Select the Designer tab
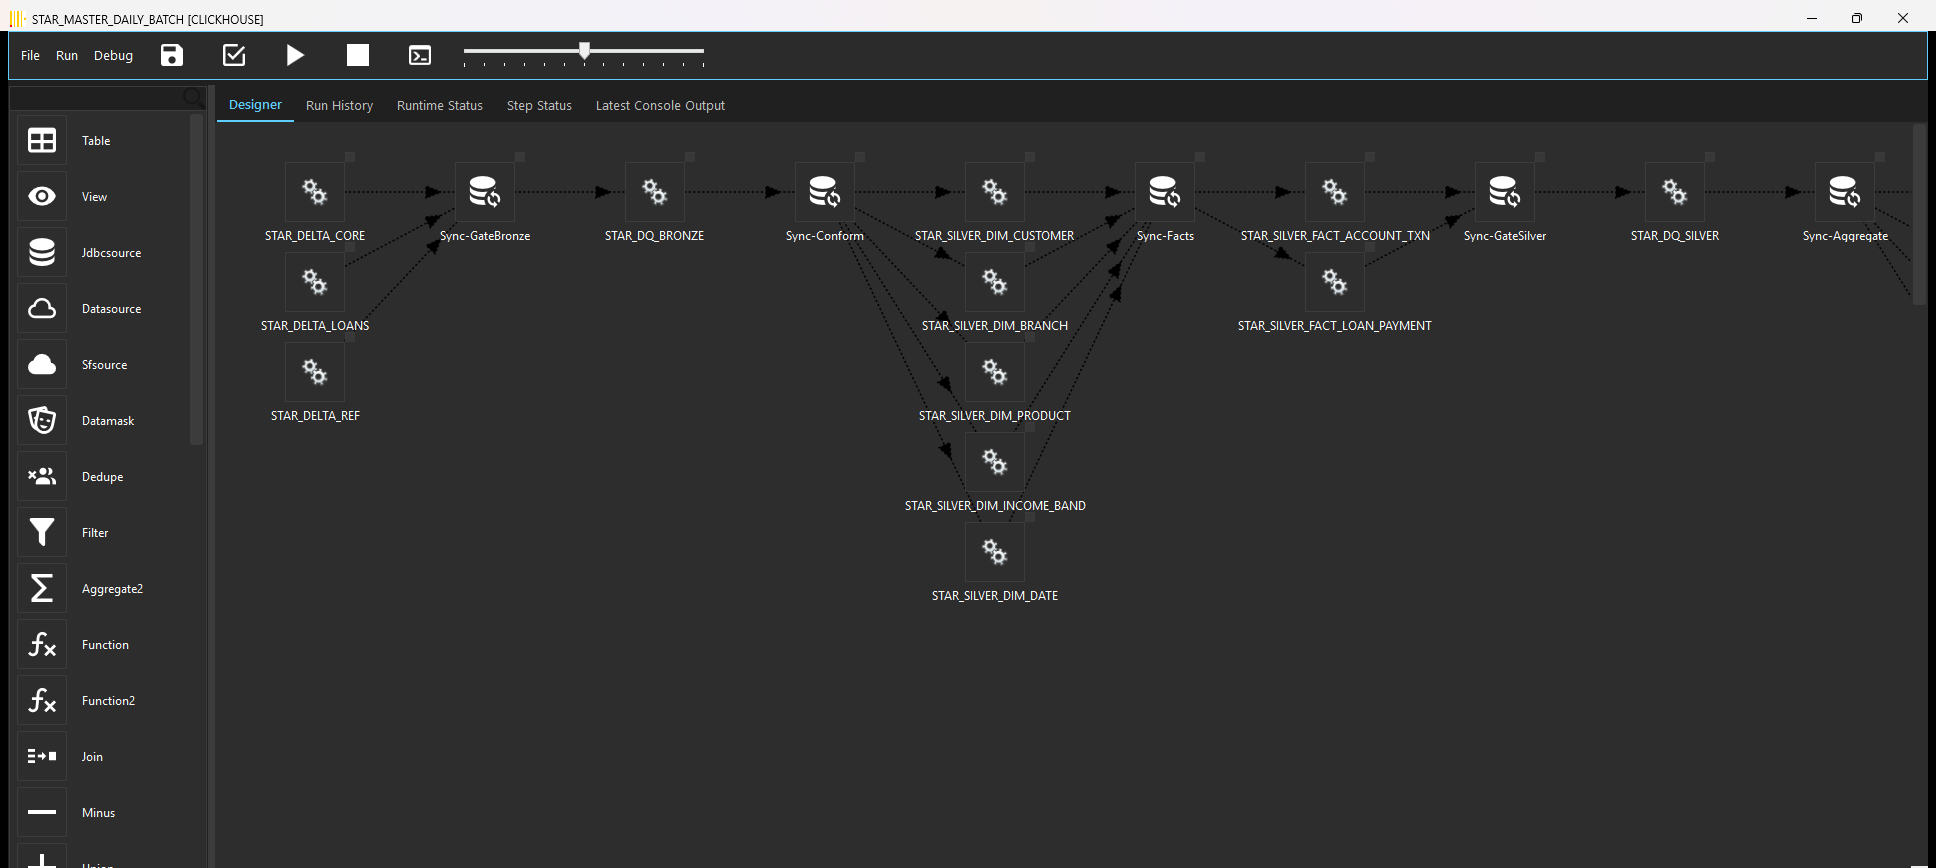The image size is (1936, 868). [x=255, y=104]
